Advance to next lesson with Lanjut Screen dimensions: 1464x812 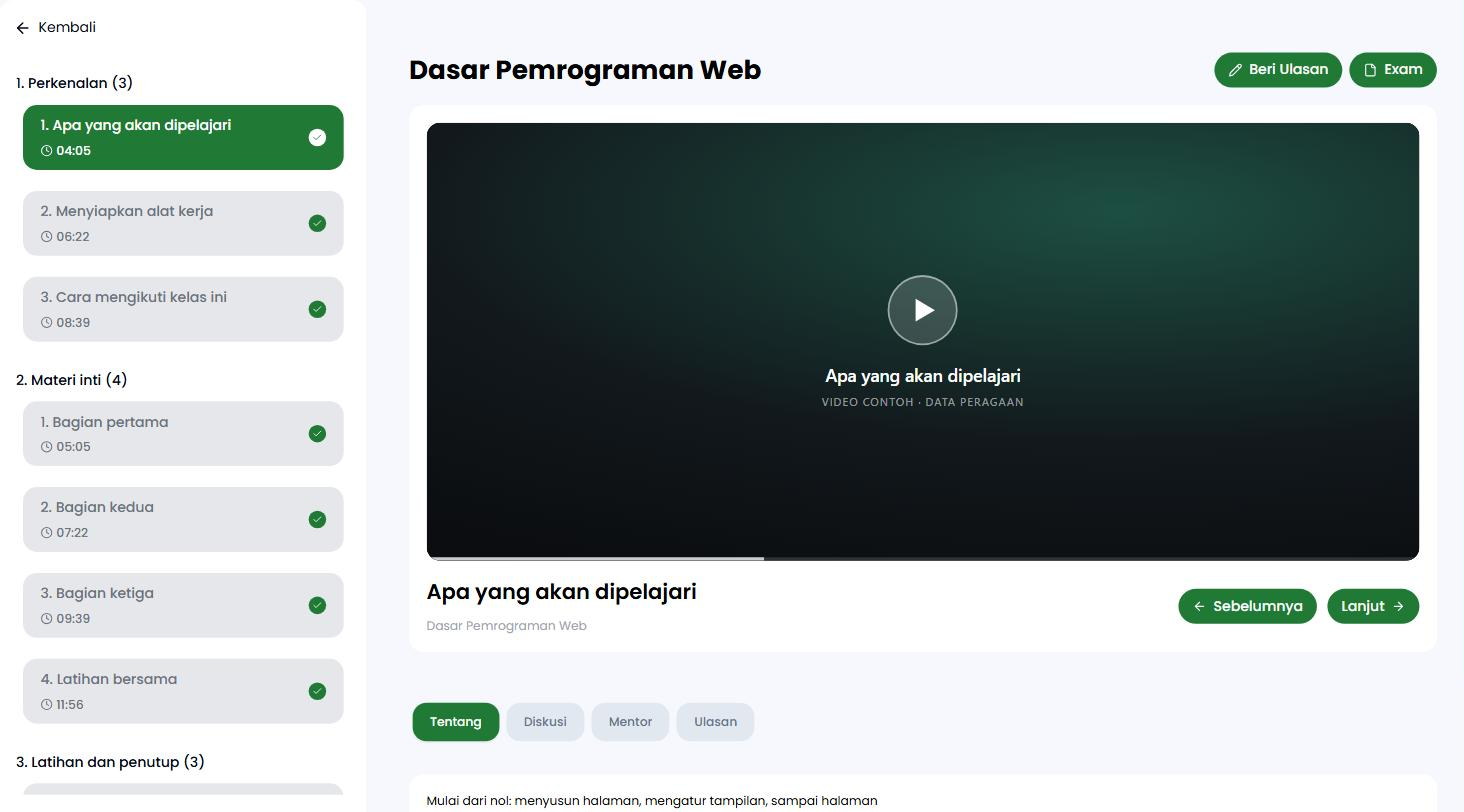point(1373,606)
